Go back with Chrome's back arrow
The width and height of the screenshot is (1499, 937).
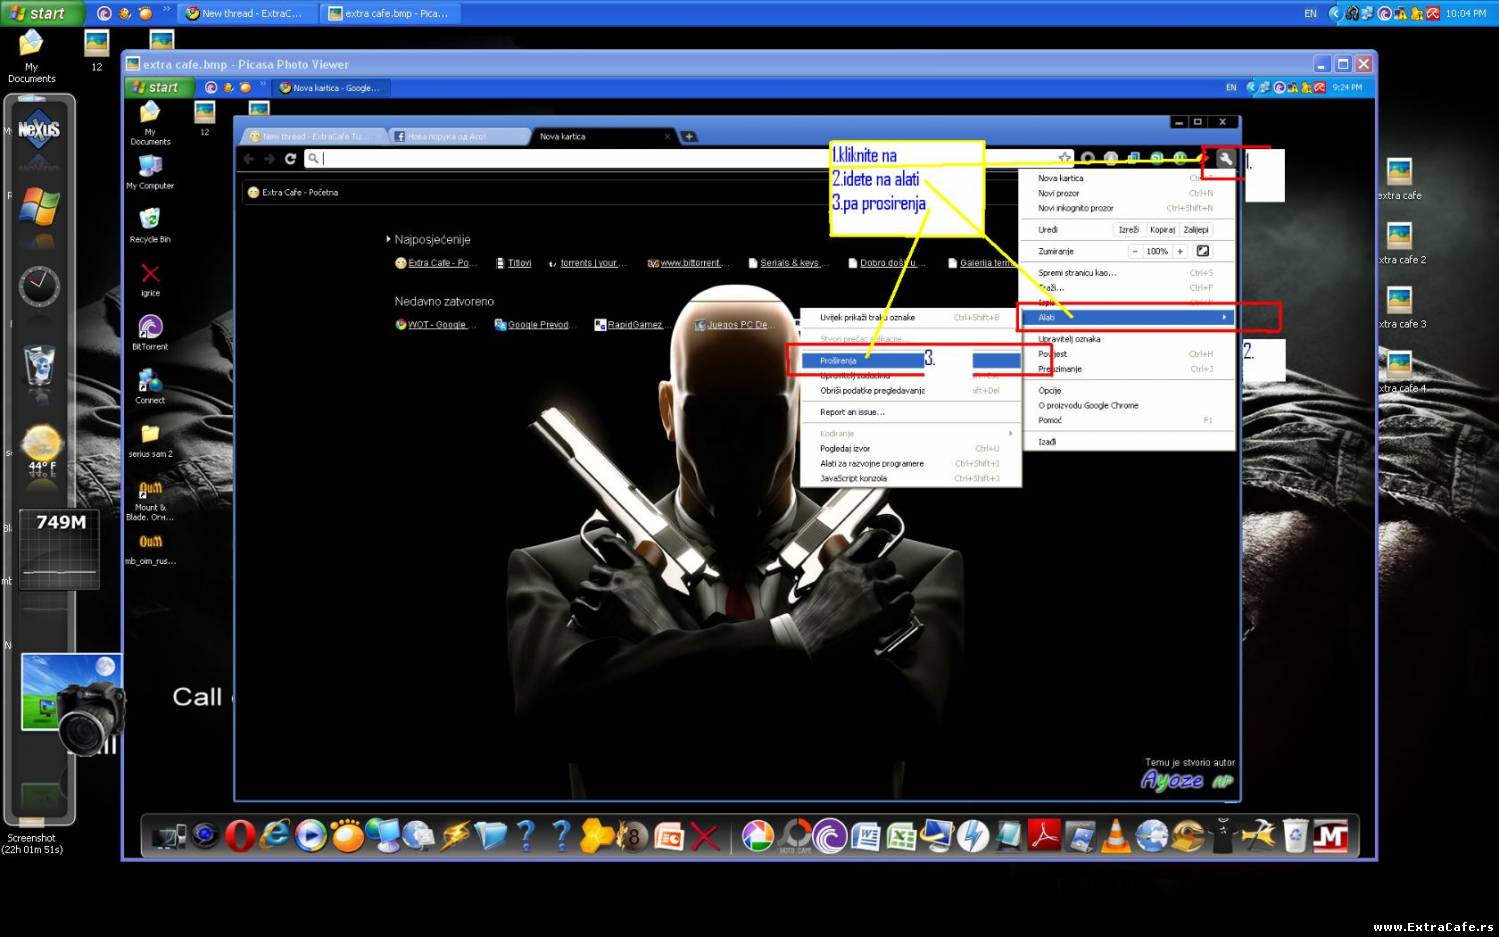(249, 158)
